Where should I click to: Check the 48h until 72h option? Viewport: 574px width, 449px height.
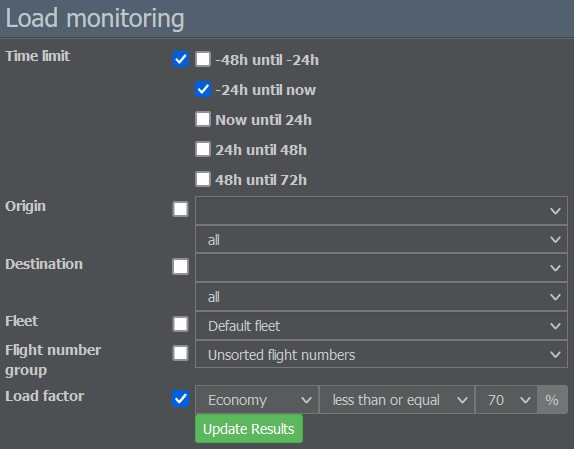[x=203, y=179]
